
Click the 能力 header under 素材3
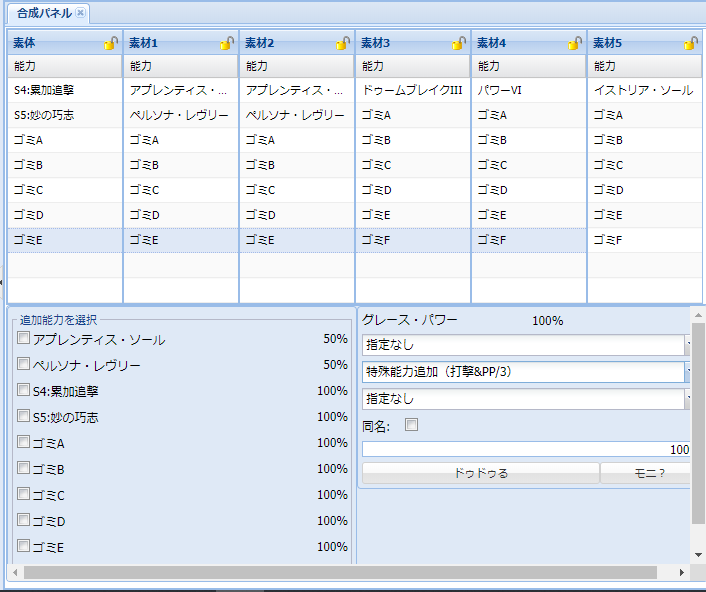[412, 66]
